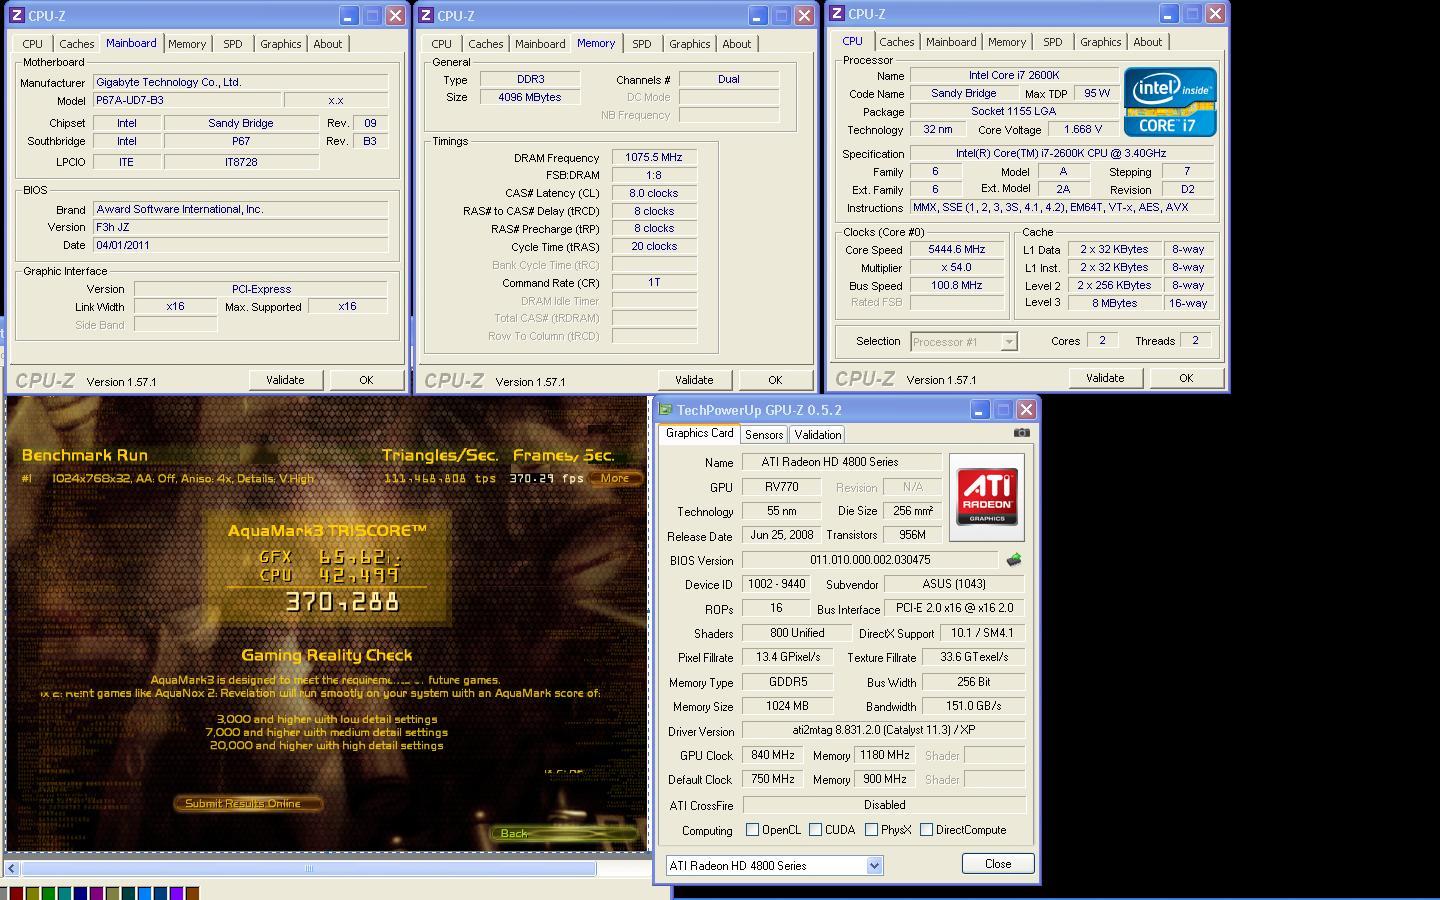The height and width of the screenshot is (900, 1440).
Task: Click the Core Speed 5444.6 MHz value
Action: pos(957,250)
